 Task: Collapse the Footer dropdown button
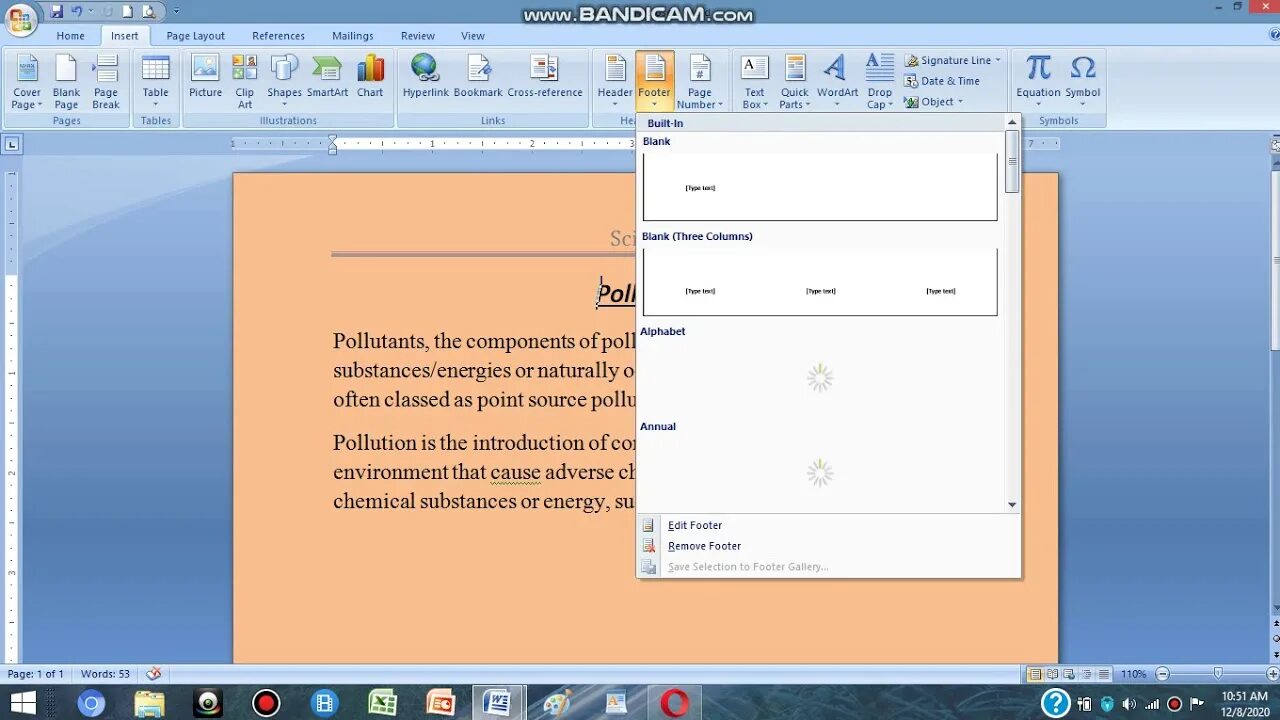[x=655, y=82]
